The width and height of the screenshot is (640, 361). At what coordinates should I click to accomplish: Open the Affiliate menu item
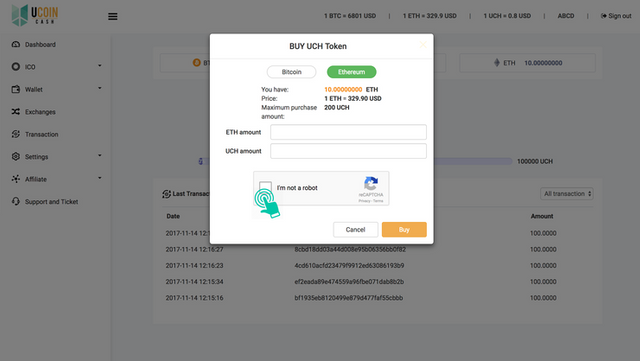coord(36,179)
